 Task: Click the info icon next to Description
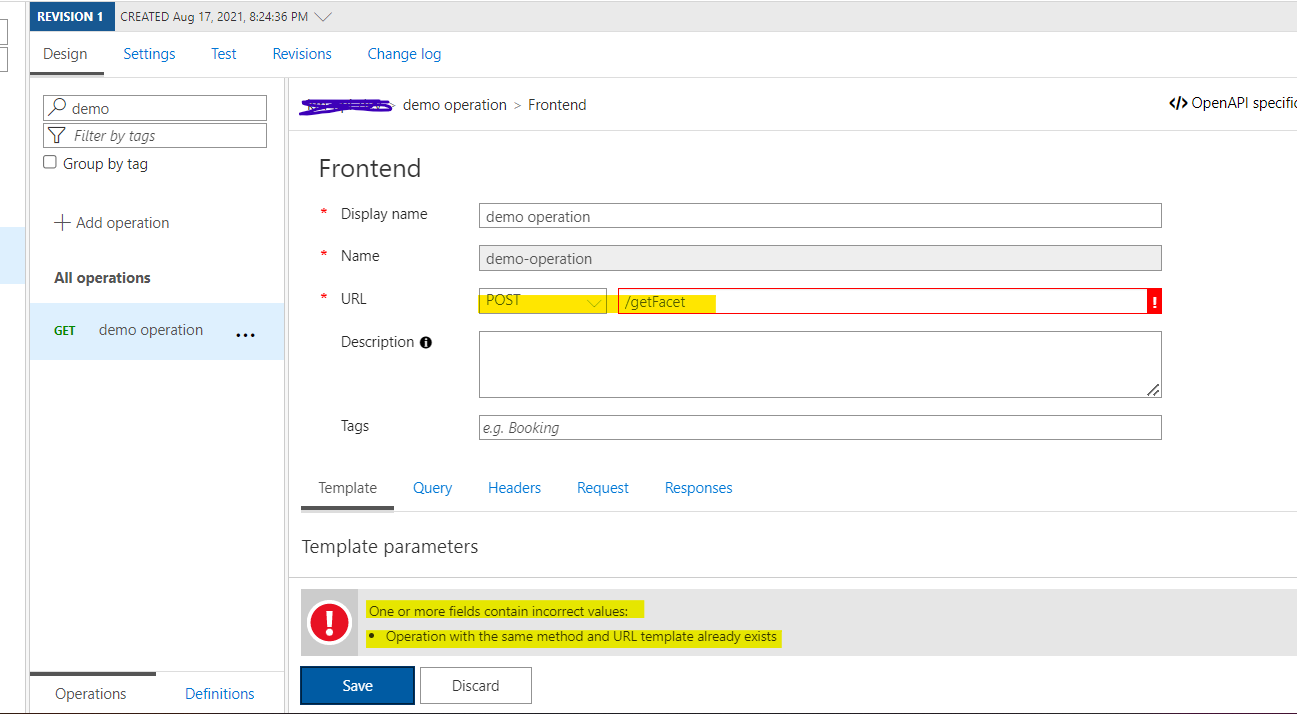(425, 342)
